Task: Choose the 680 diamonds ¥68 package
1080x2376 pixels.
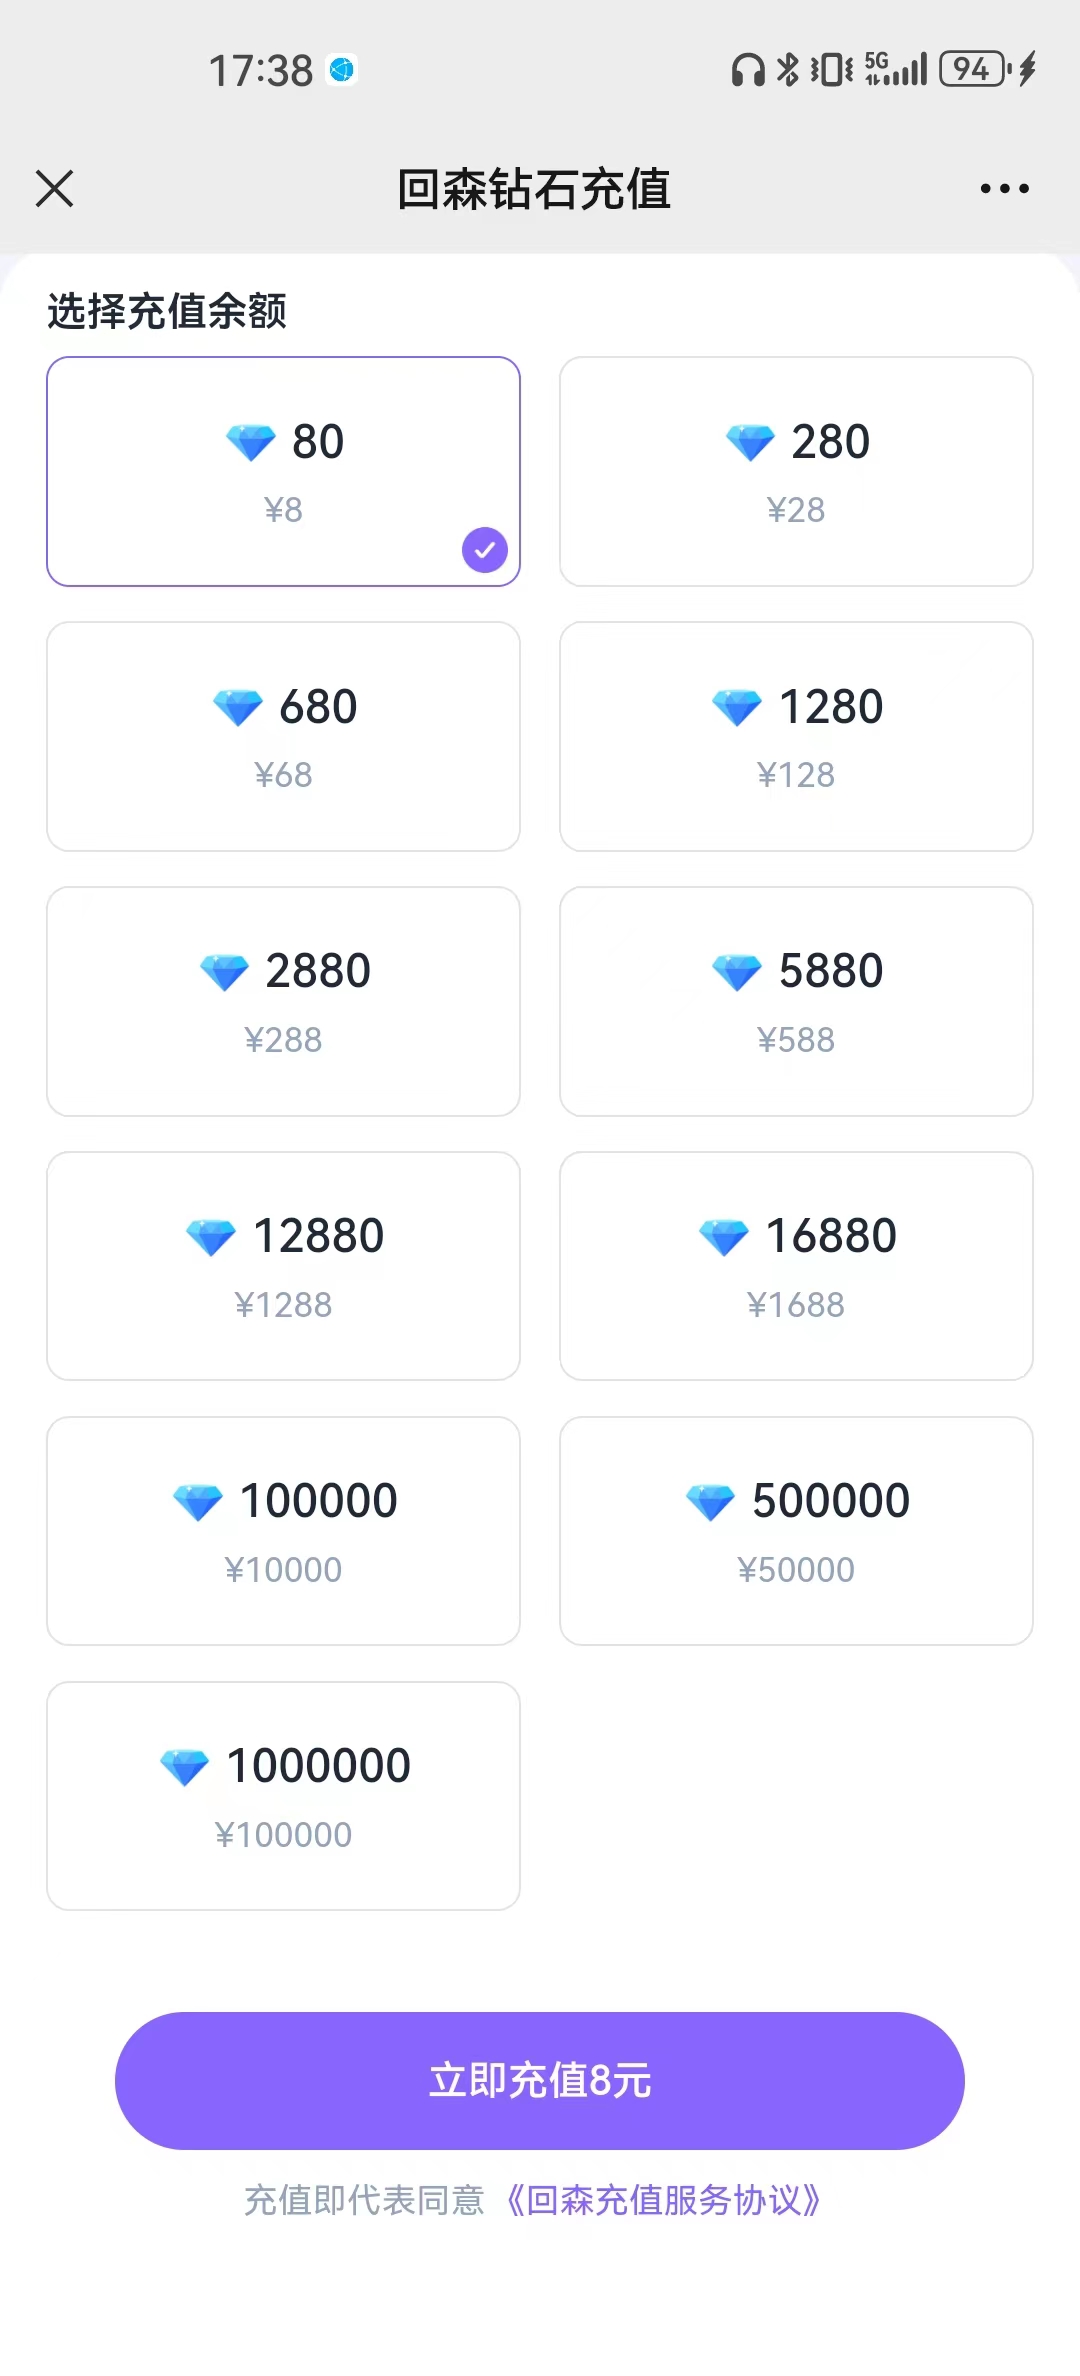Action: click(x=283, y=736)
